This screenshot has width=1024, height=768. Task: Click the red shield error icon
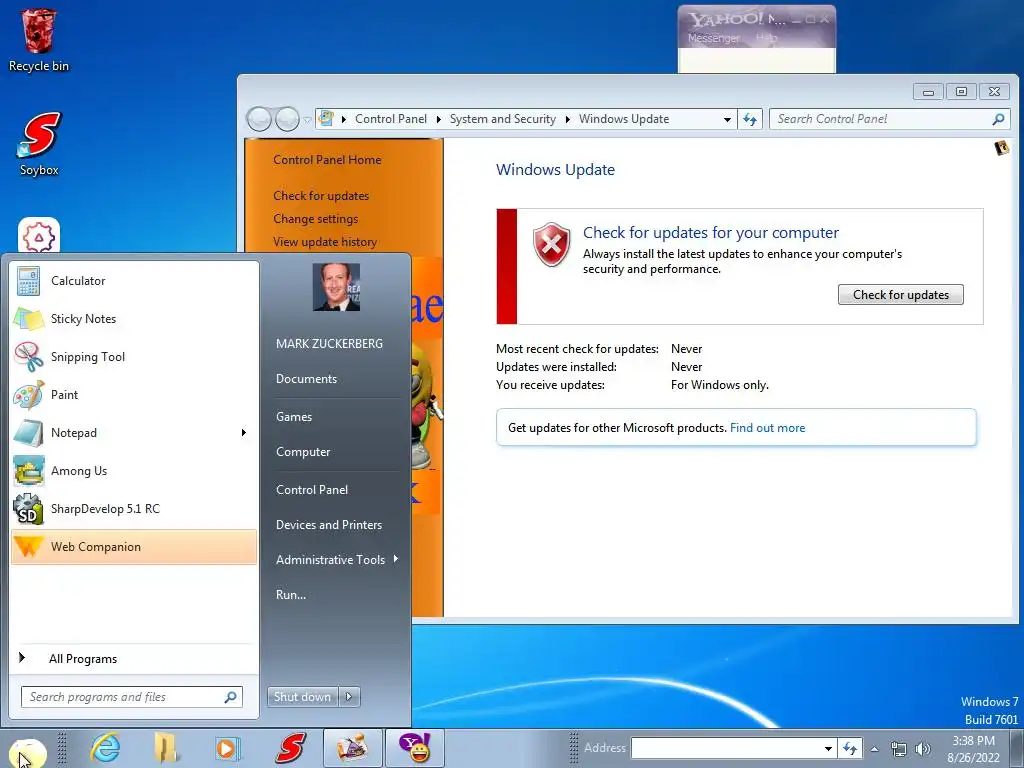[x=552, y=244]
